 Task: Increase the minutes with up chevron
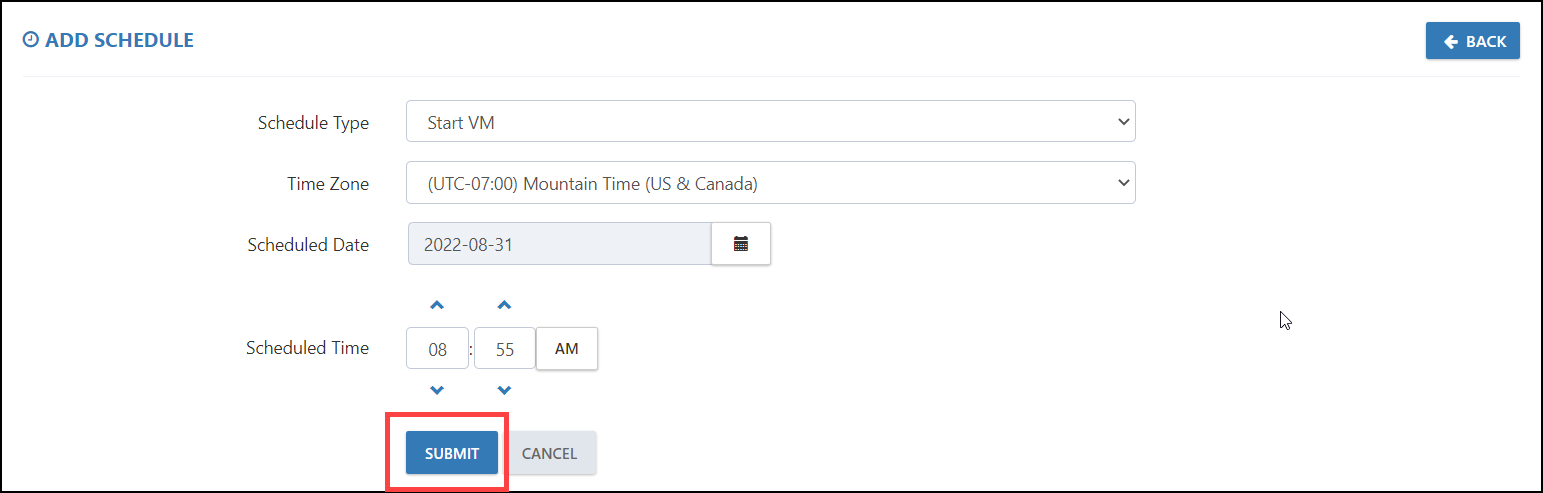click(x=504, y=305)
